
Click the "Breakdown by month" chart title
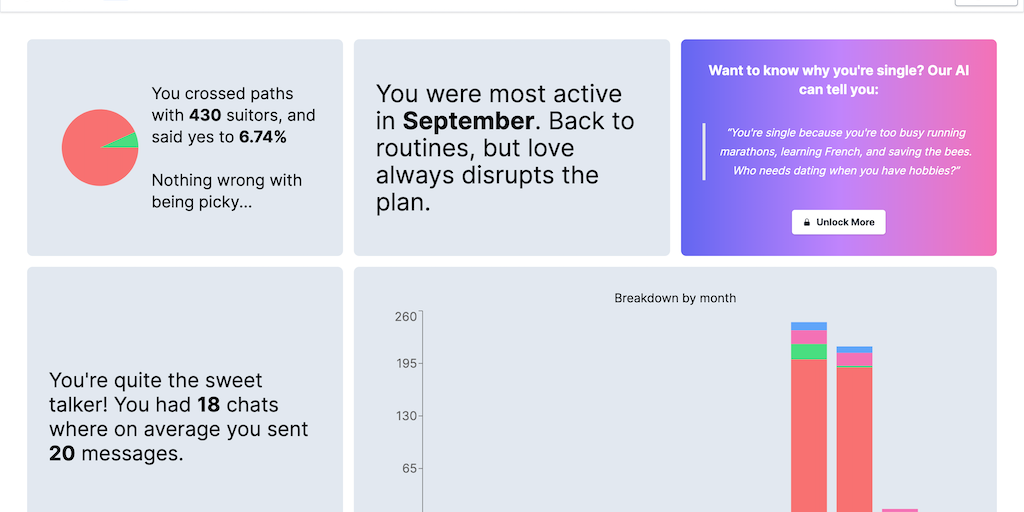tap(675, 298)
